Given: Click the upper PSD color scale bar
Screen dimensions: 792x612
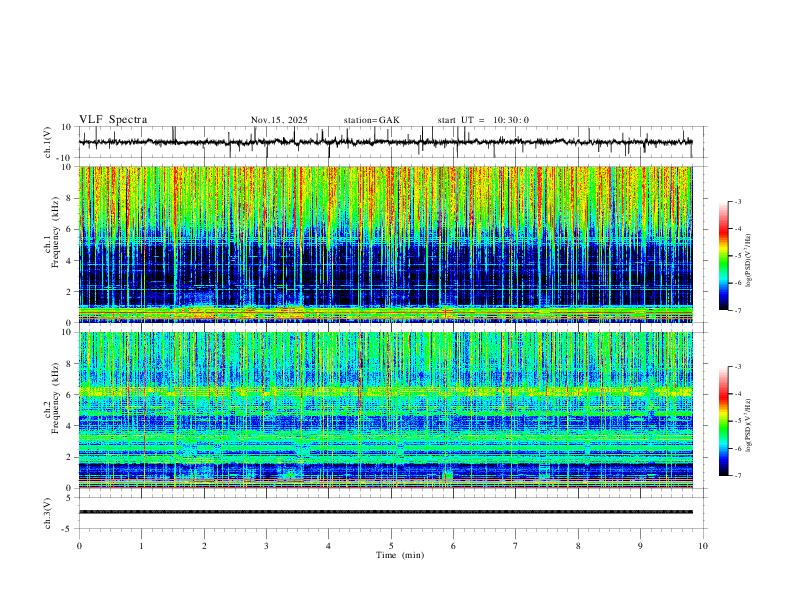Looking at the screenshot, I should coord(723,256).
